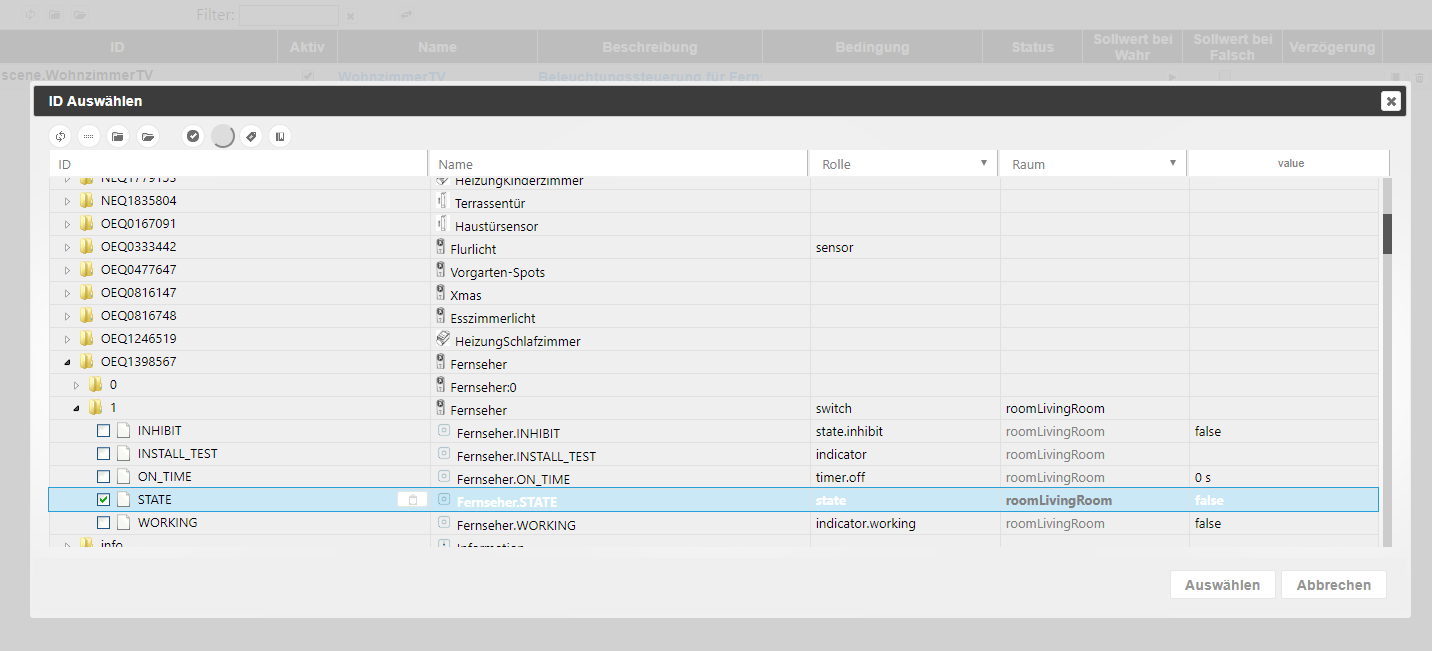Click the vertical scrollbar thumb in list

click(1387, 234)
